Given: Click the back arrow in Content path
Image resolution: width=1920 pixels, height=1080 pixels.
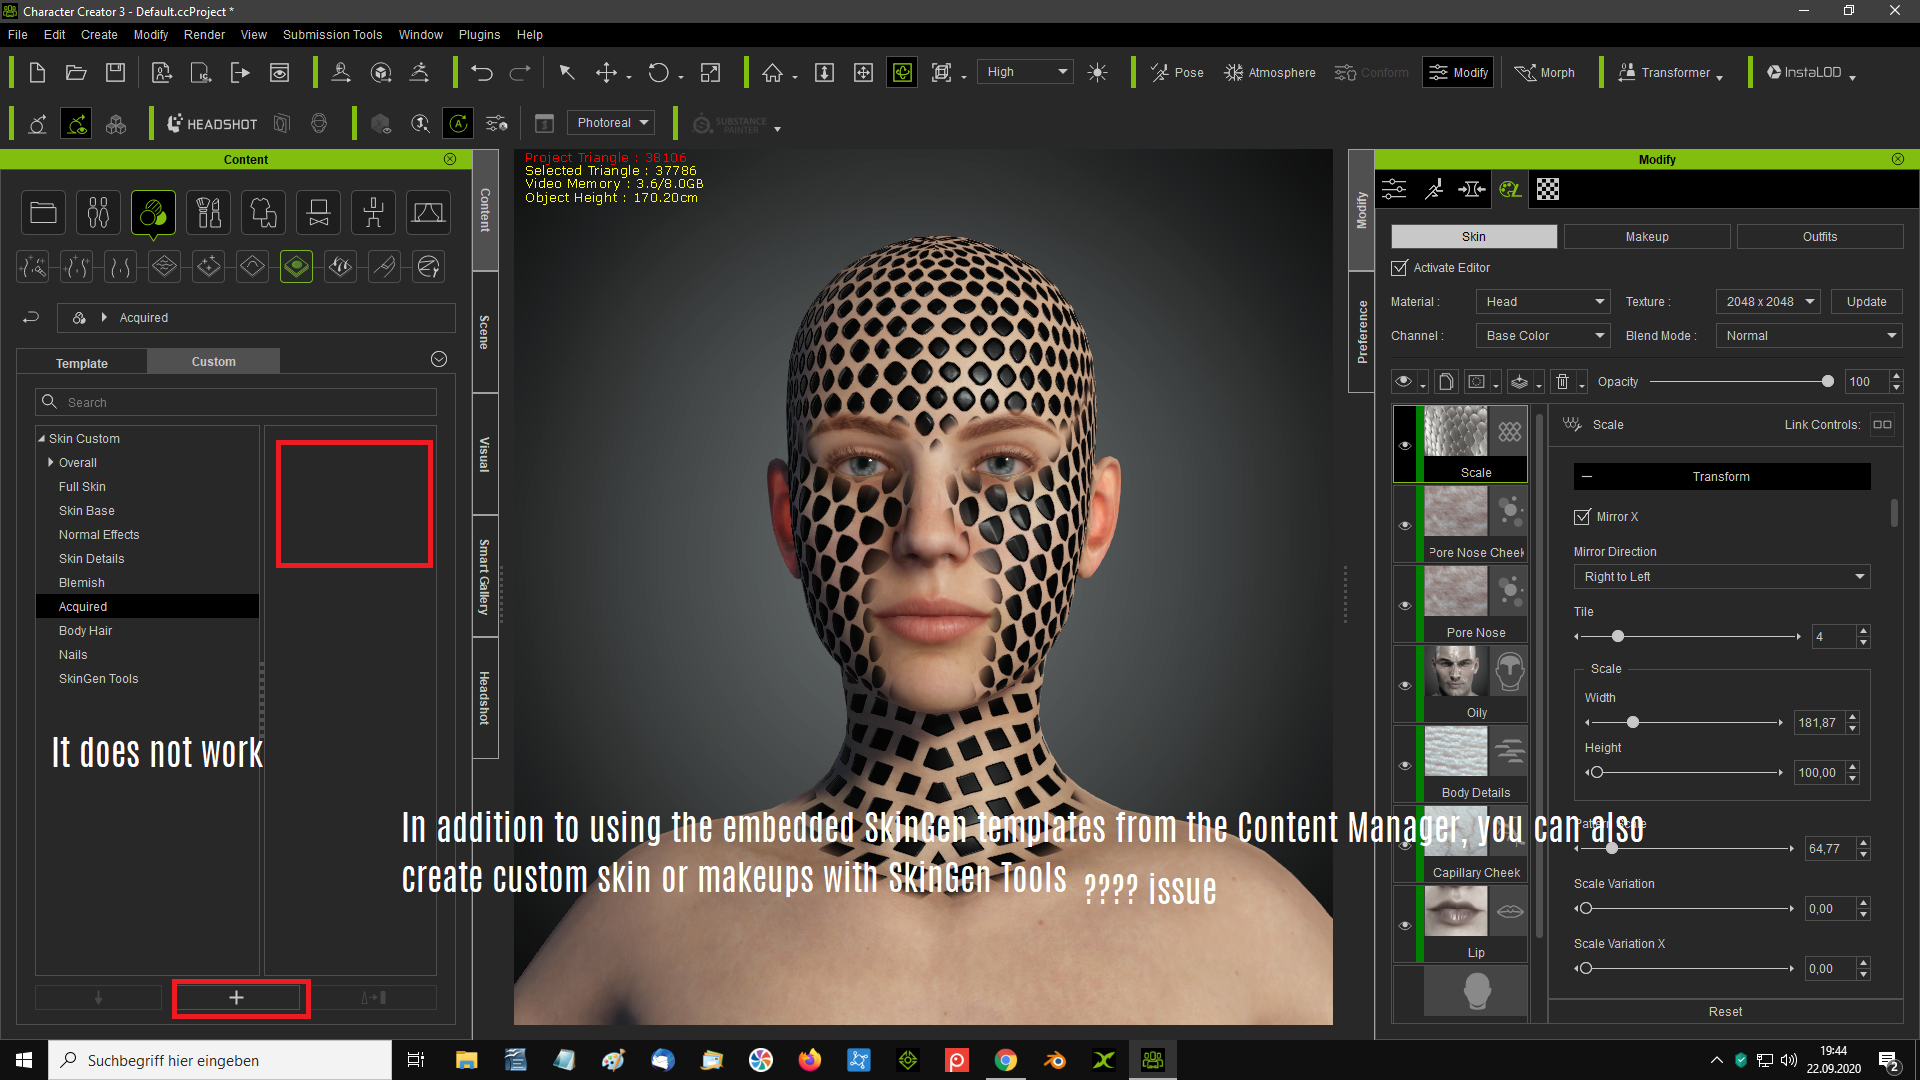Looking at the screenshot, I should 31,317.
